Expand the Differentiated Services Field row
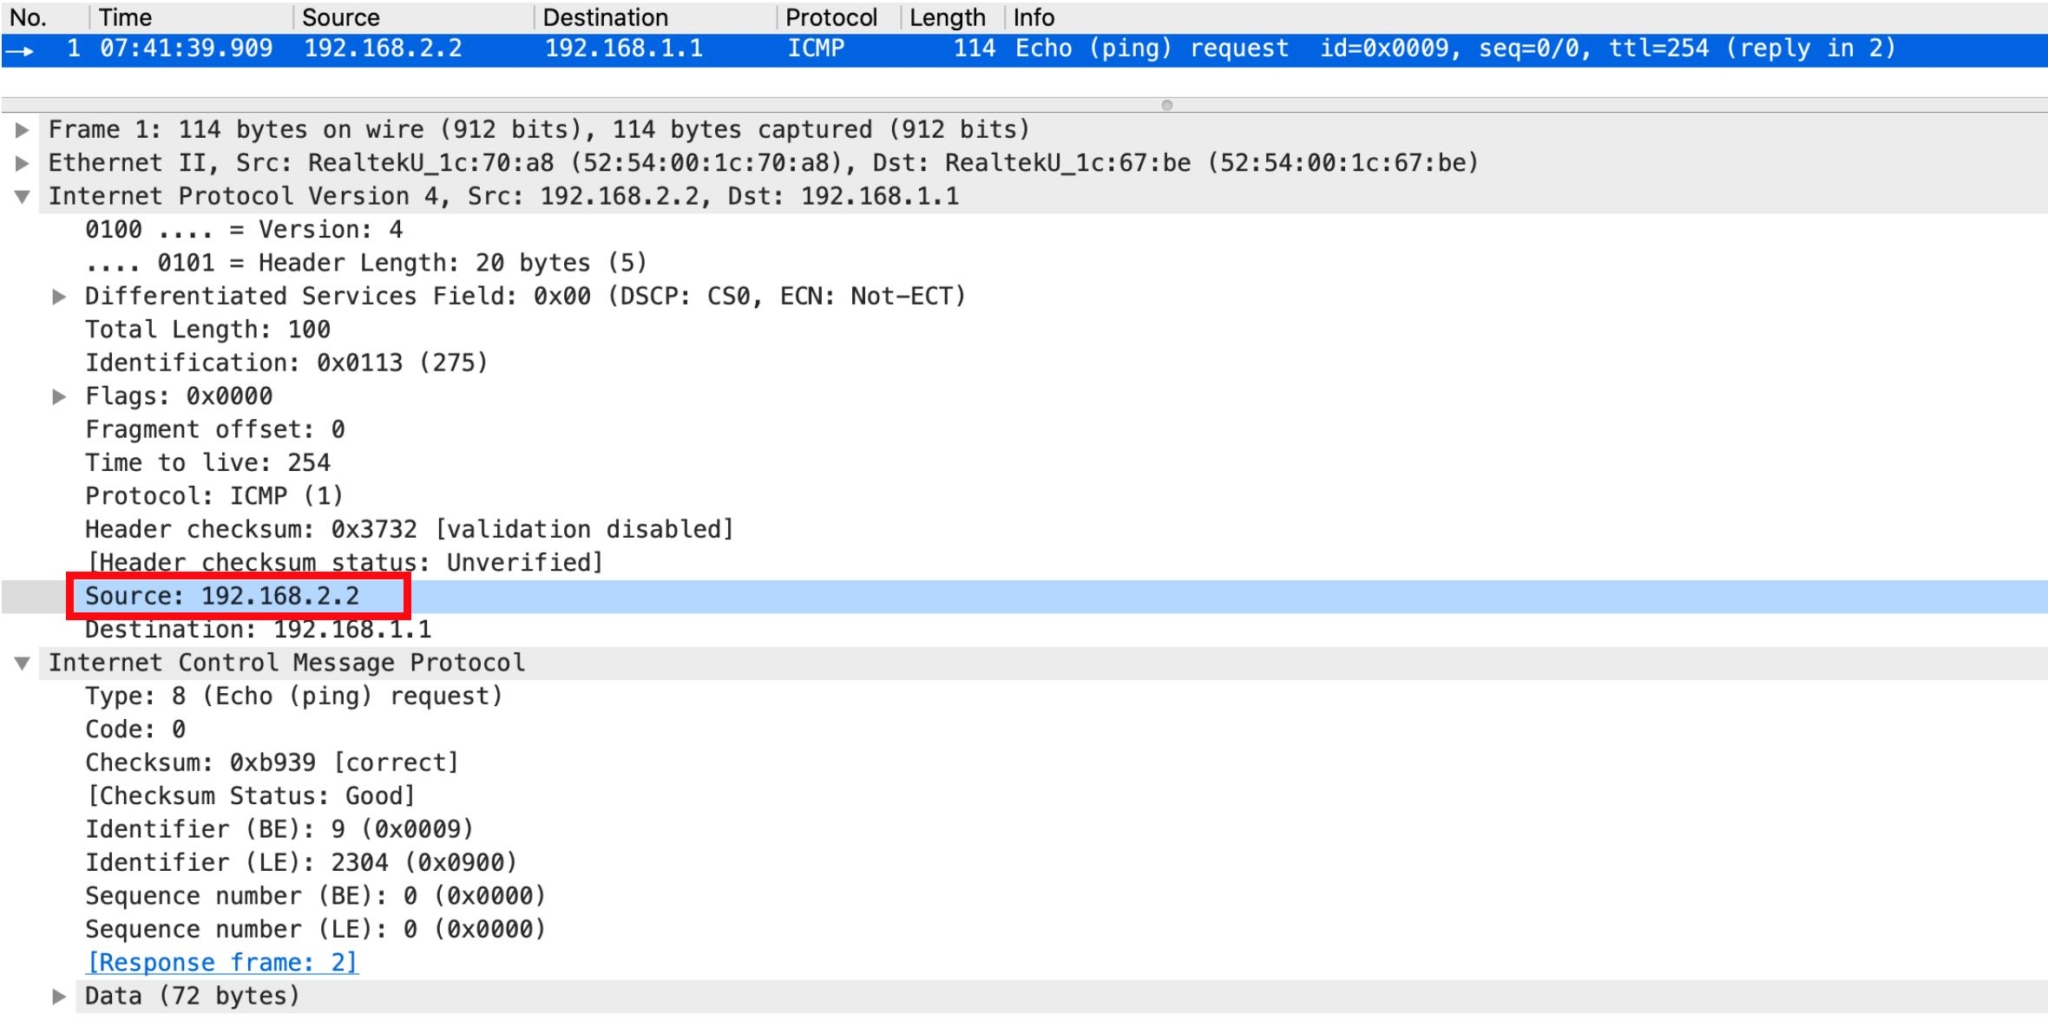 coord(59,297)
